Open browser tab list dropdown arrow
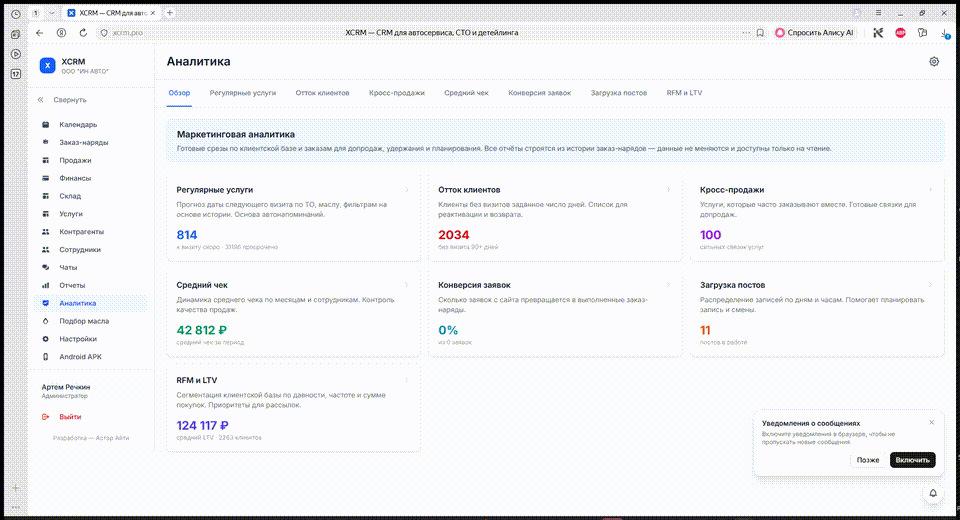 51,13
